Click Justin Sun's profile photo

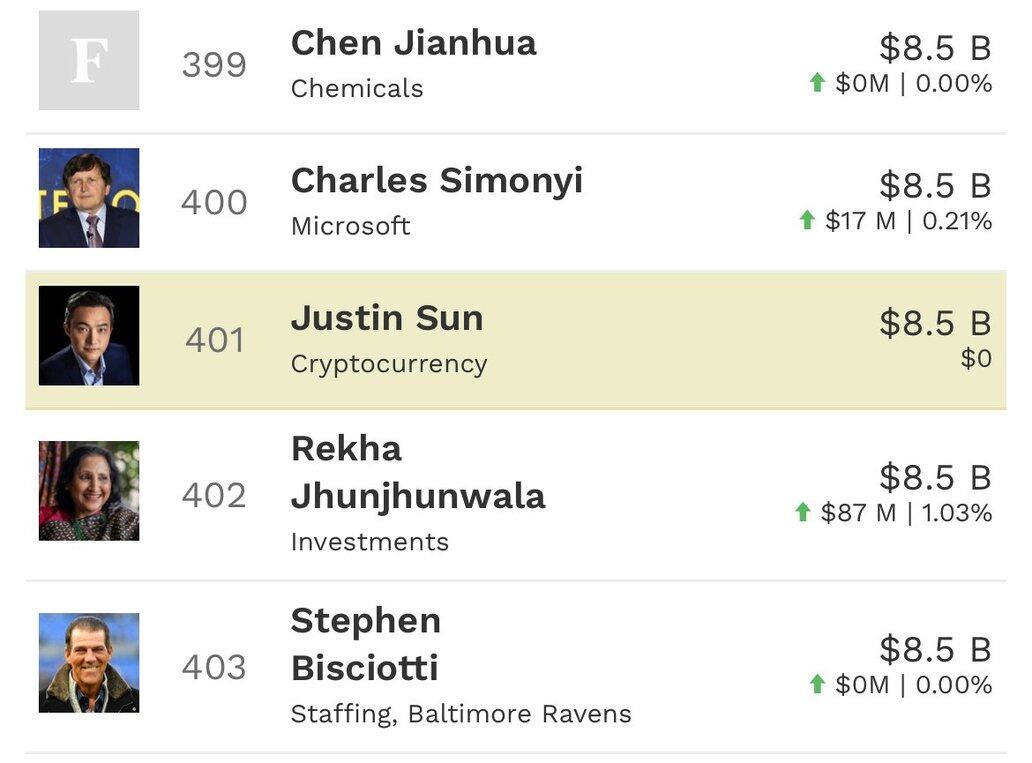[89, 336]
